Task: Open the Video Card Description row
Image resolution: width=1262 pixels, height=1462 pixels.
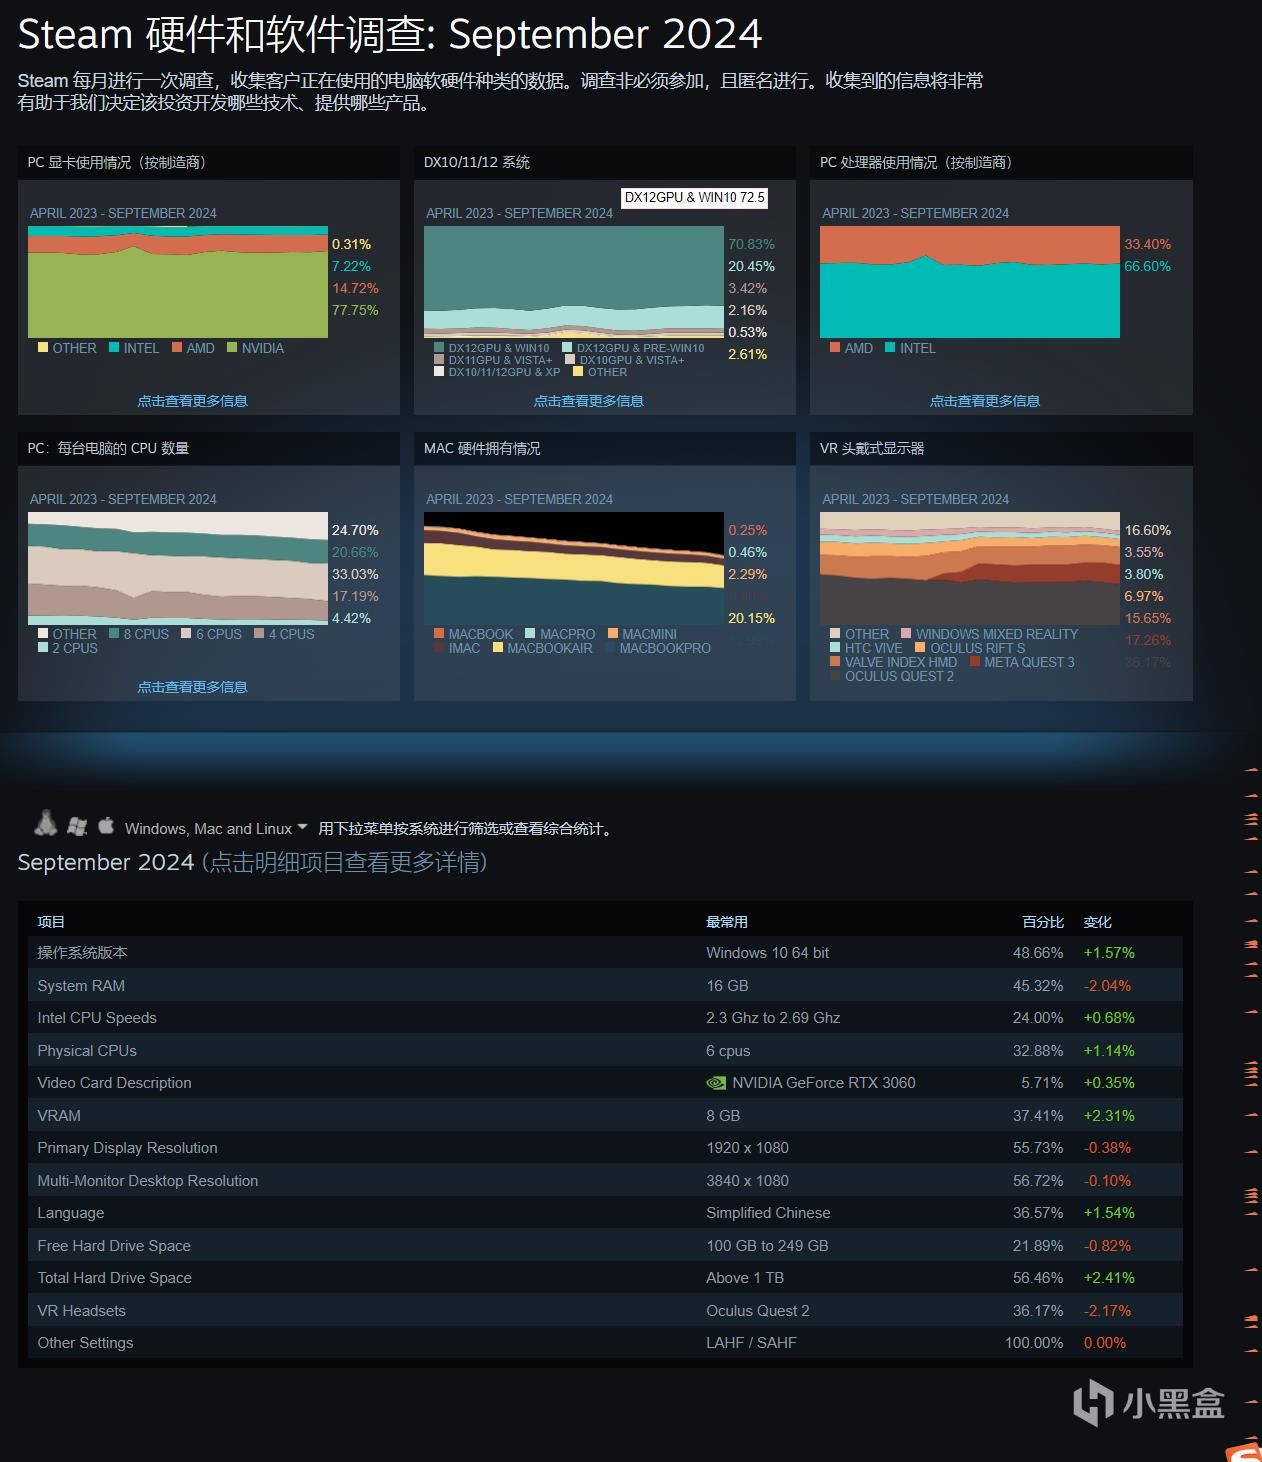Action: tap(606, 1083)
